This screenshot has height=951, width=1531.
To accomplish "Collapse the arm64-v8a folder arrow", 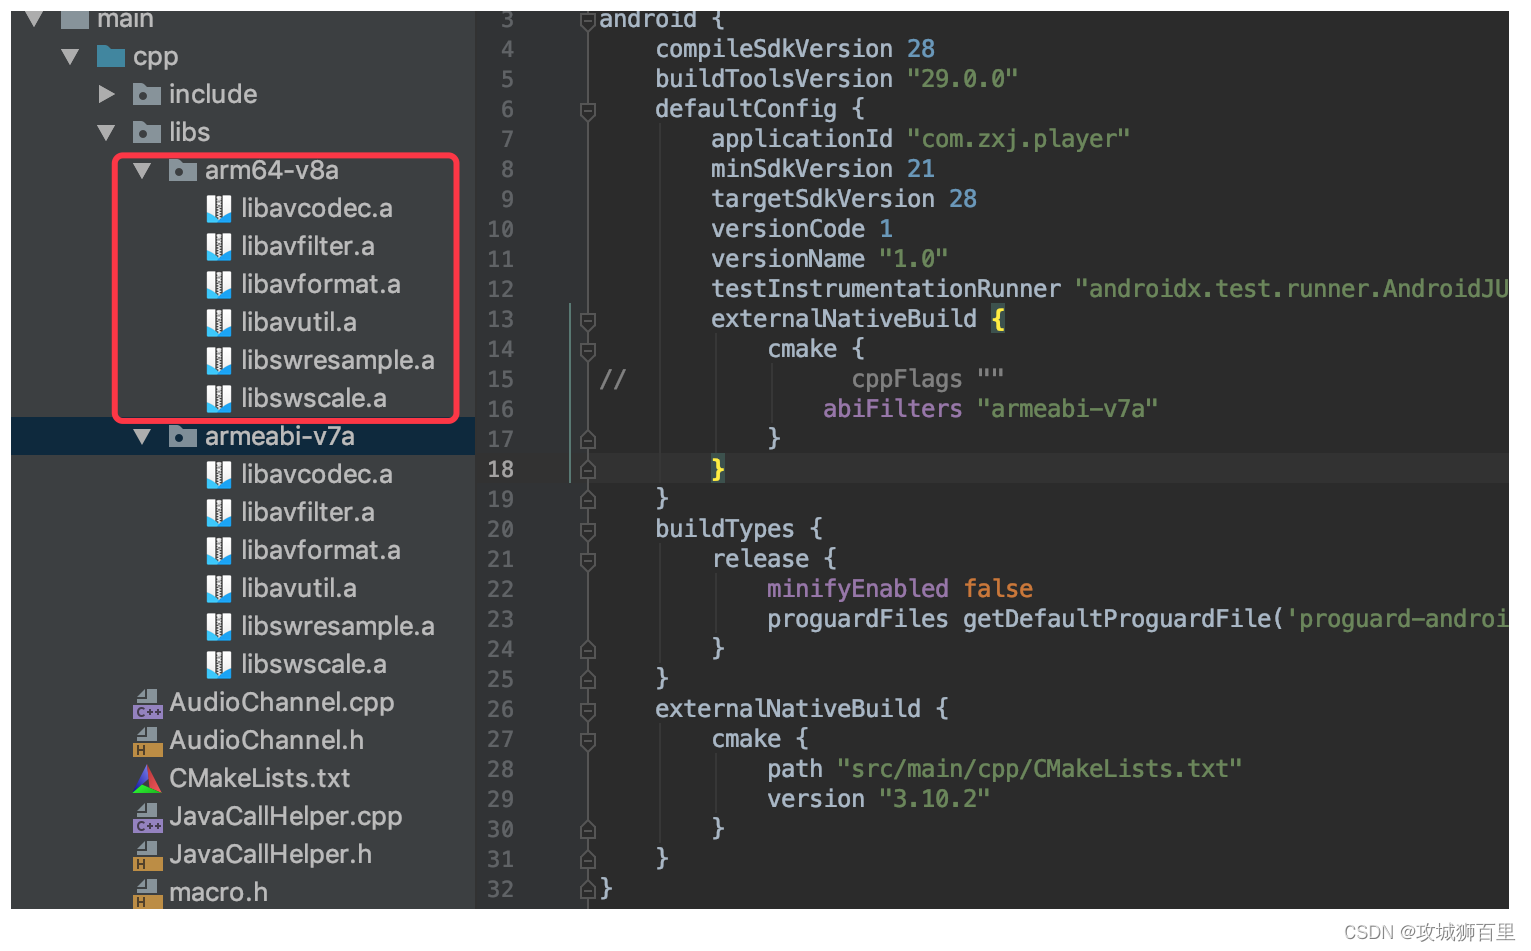I will [142, 171].
